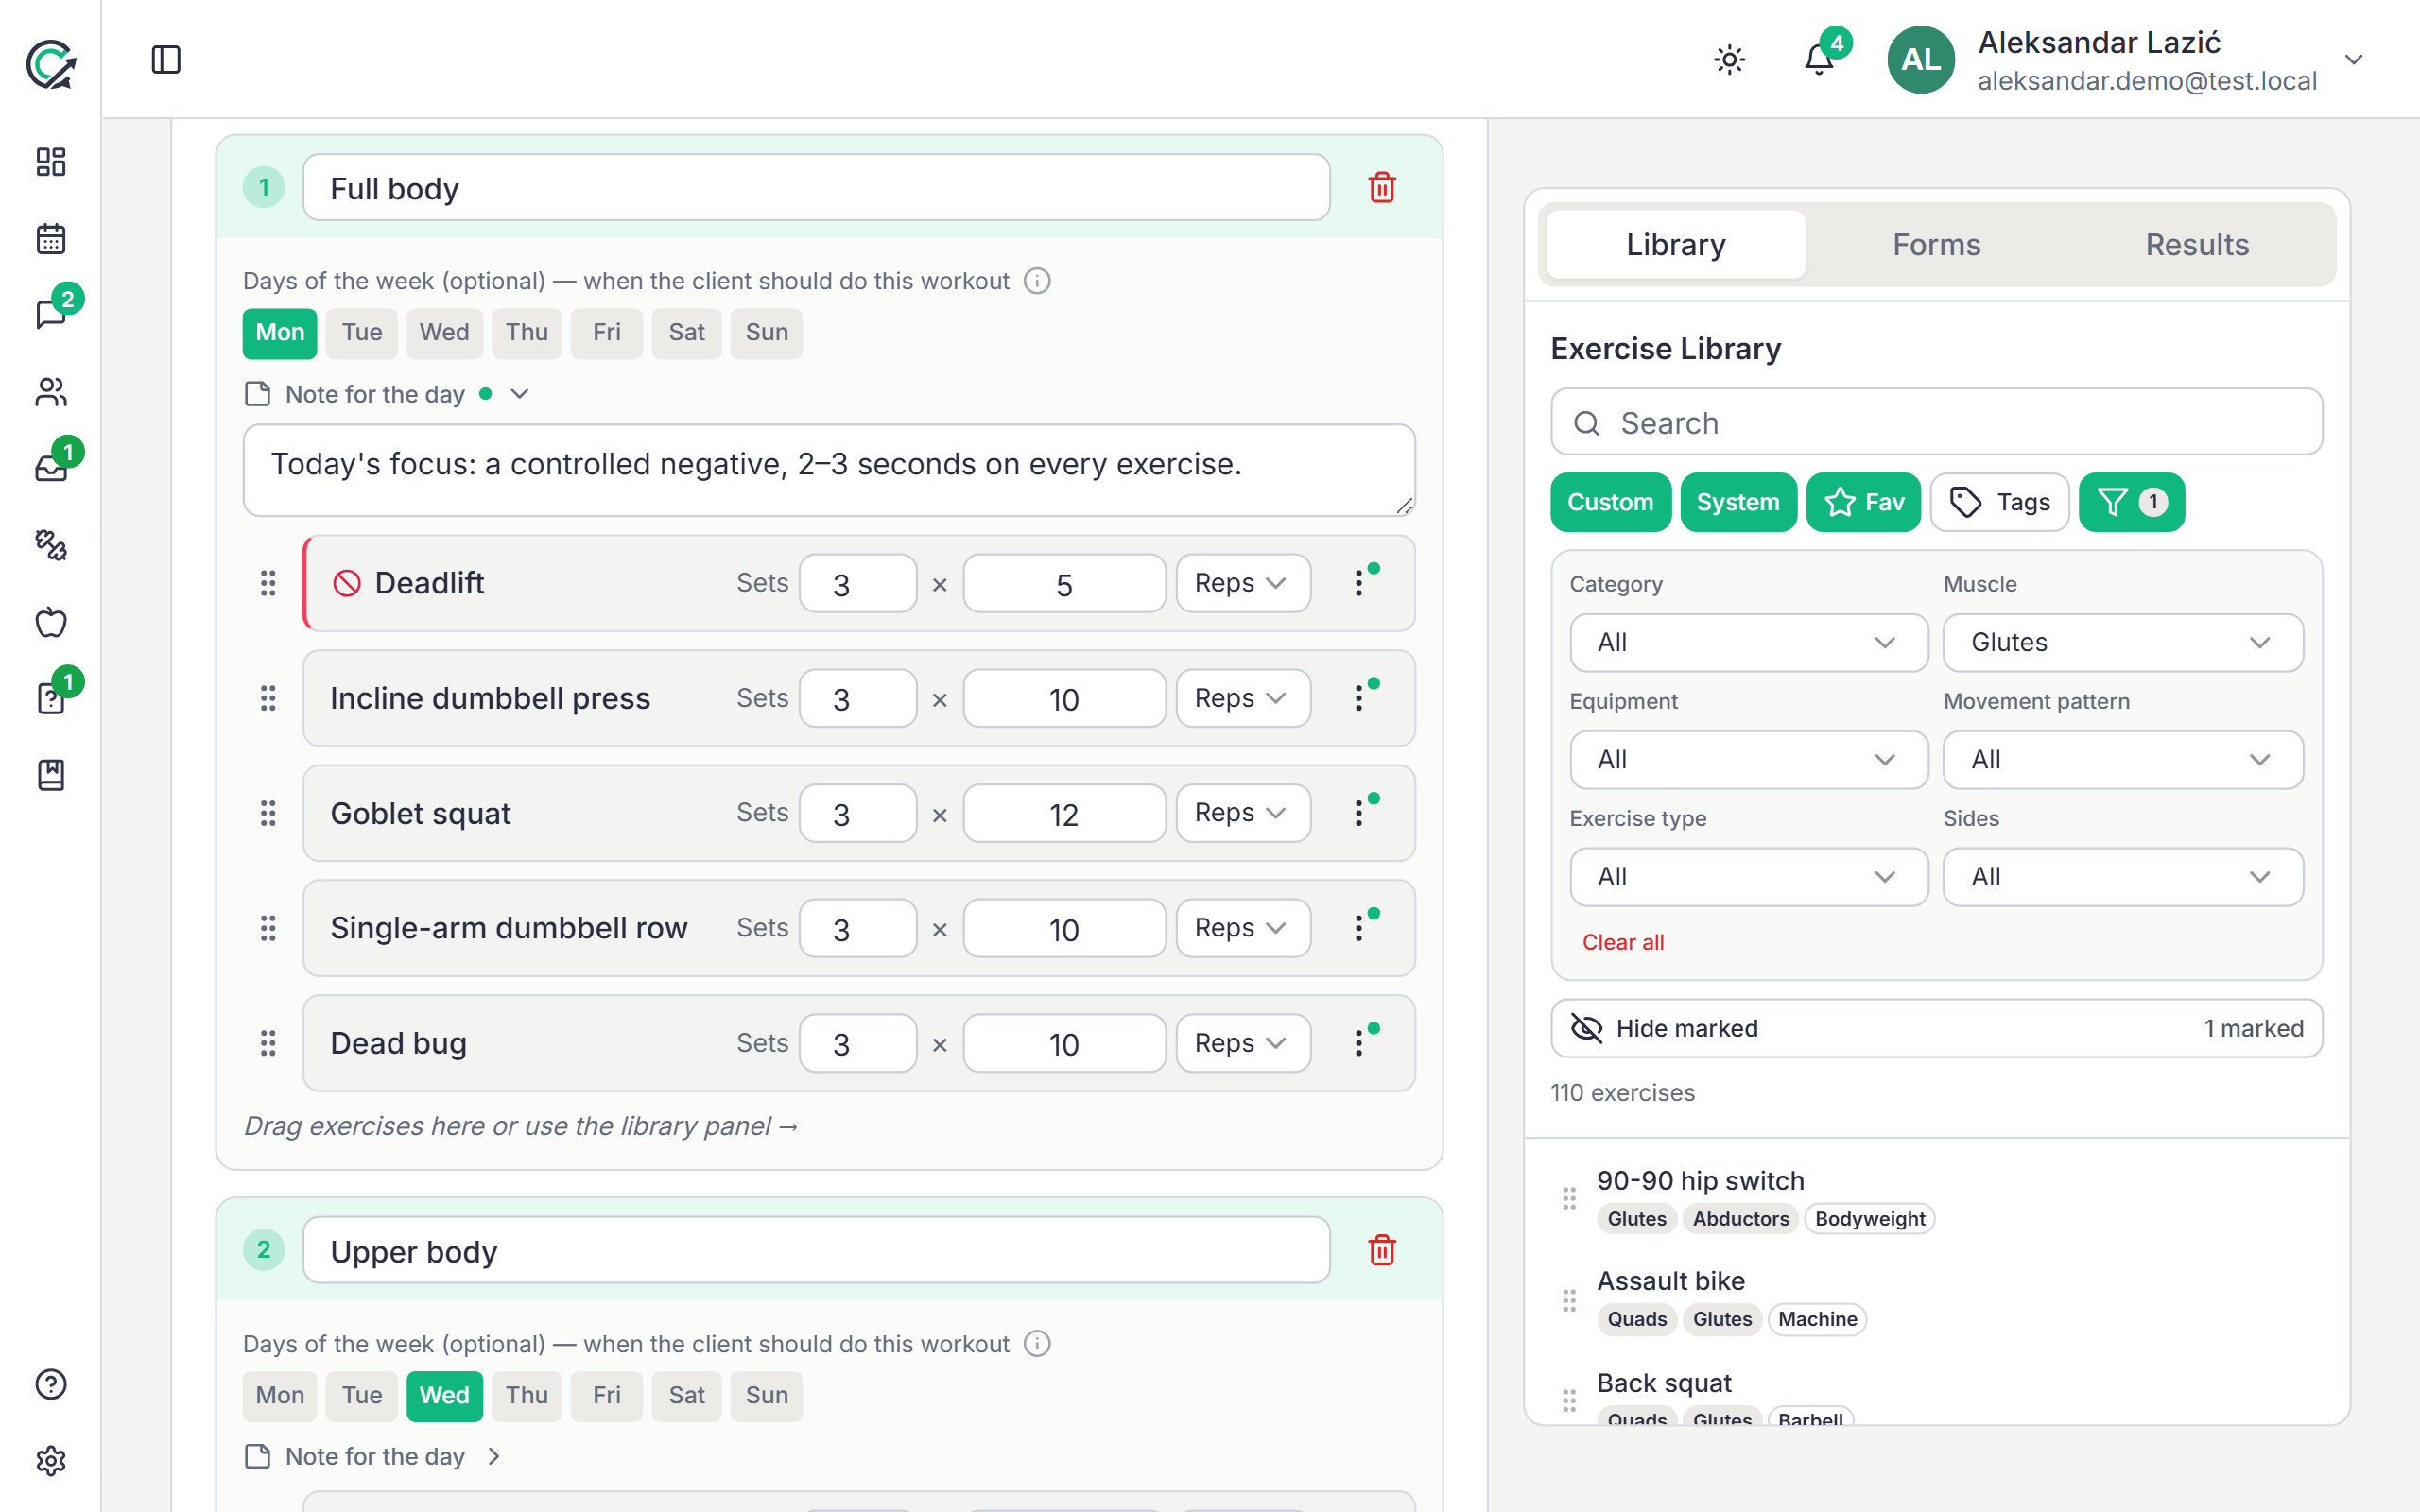Toggle Fri for Full body workout
Screen dimensions: 2420x1512
point(606,333)
